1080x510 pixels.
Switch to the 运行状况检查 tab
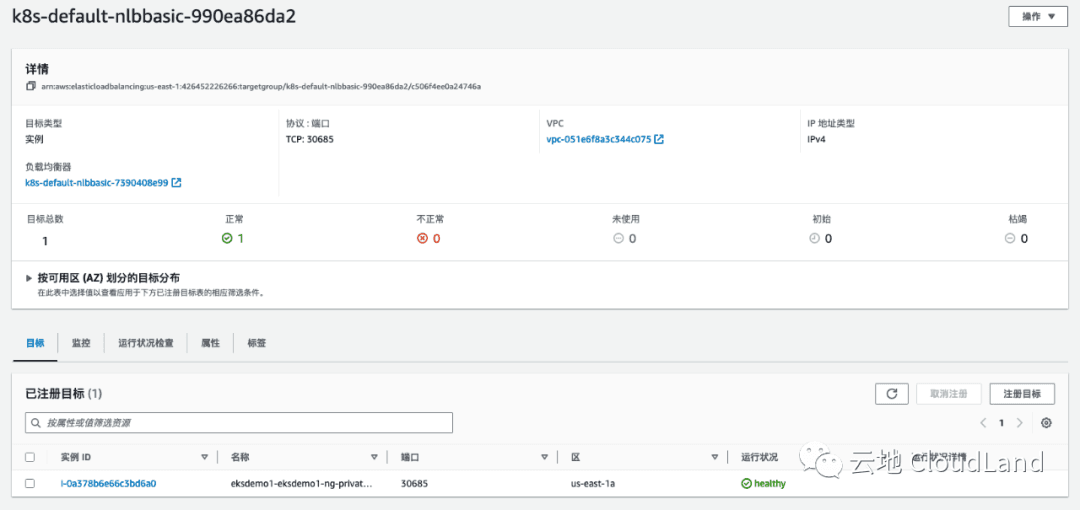tap(146, 343)
